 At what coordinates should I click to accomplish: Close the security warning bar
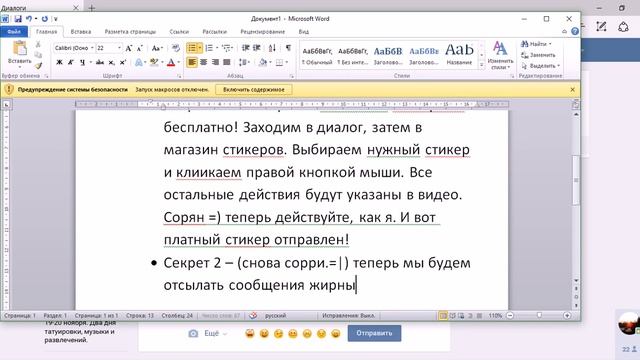[572, 89]
